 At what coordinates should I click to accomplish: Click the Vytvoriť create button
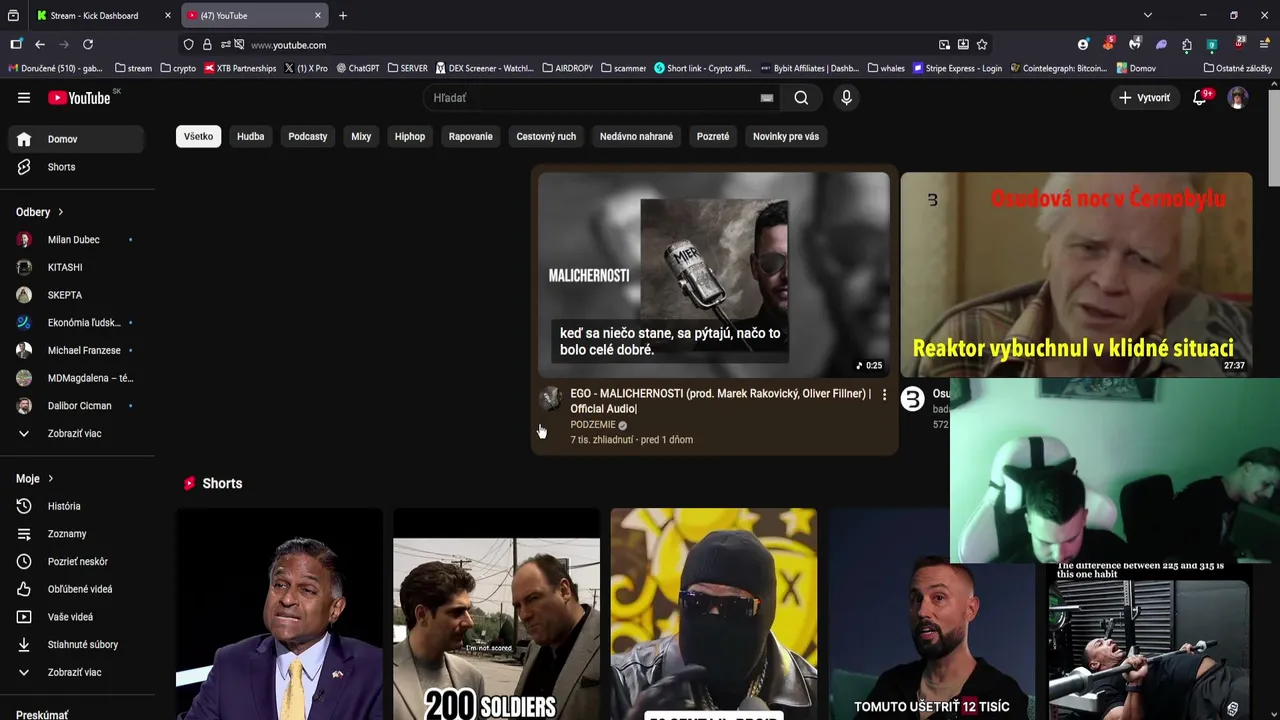1144,98
